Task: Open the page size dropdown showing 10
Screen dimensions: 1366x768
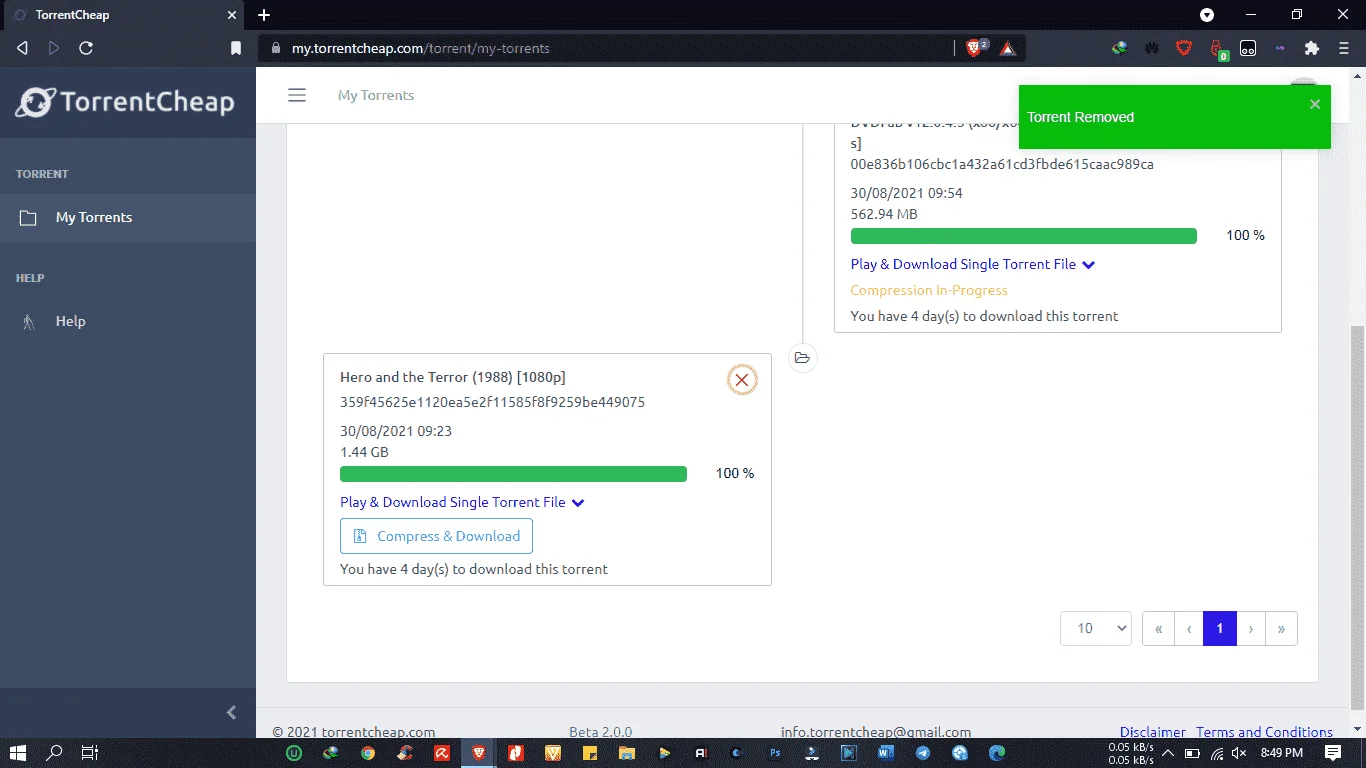Action: (1096, 628)
